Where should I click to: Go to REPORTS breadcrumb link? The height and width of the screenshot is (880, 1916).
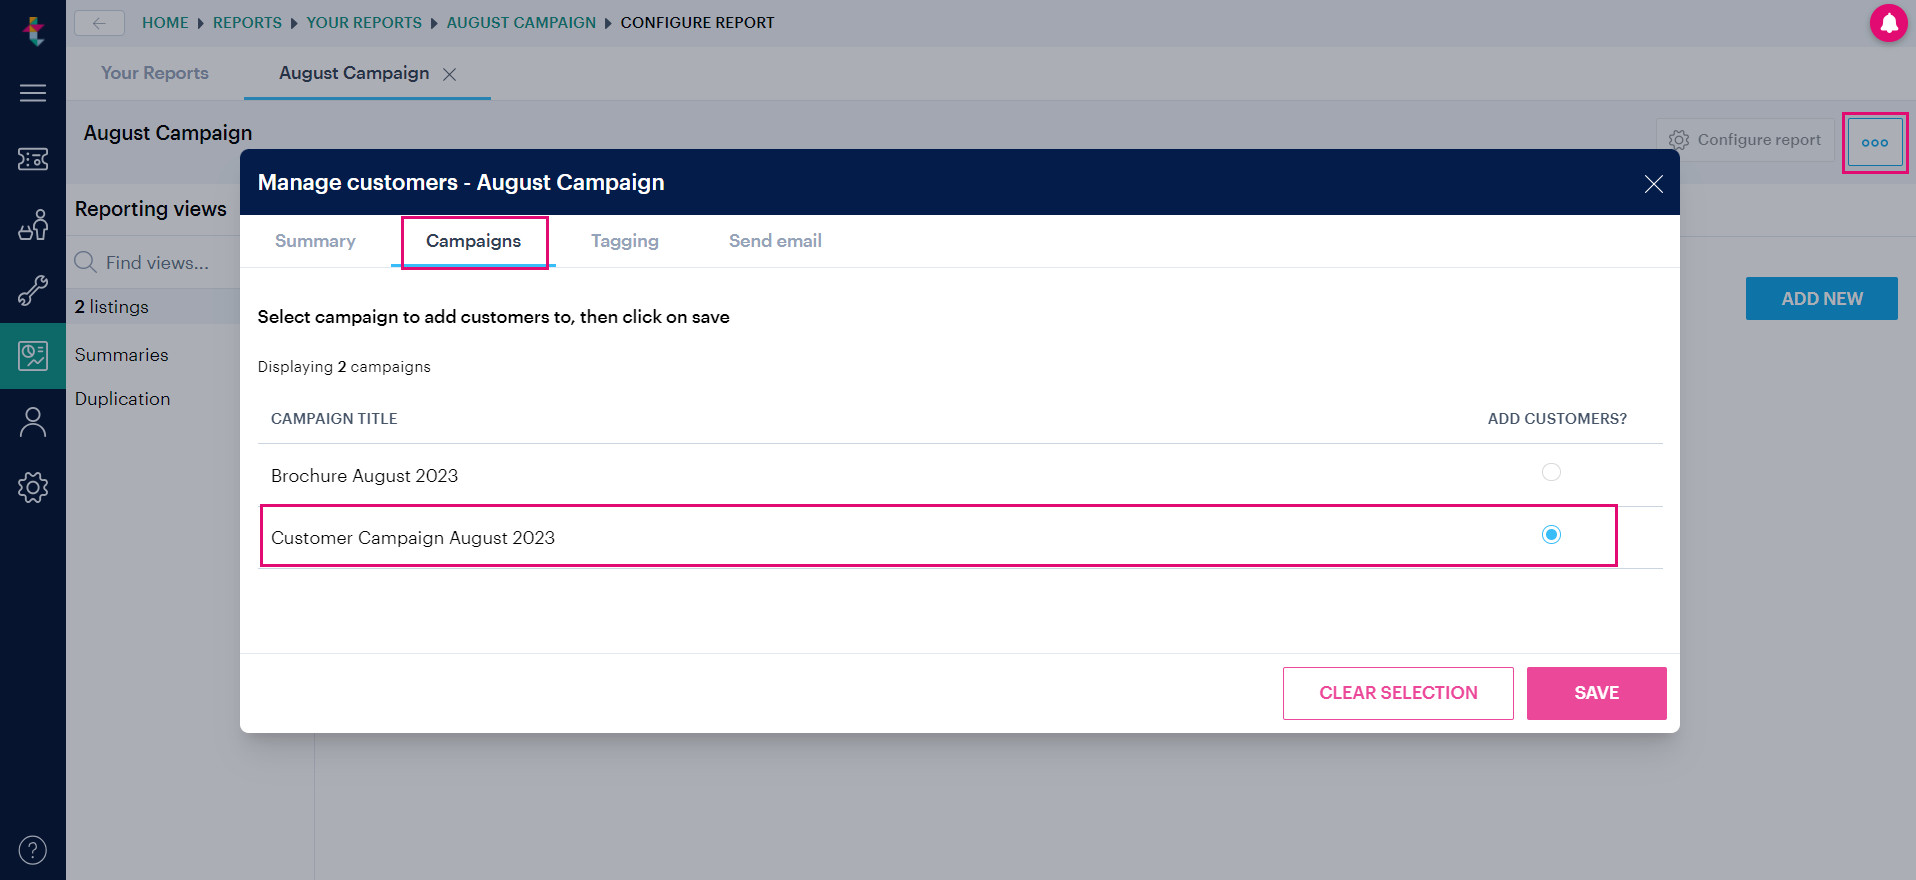[247, 23]
